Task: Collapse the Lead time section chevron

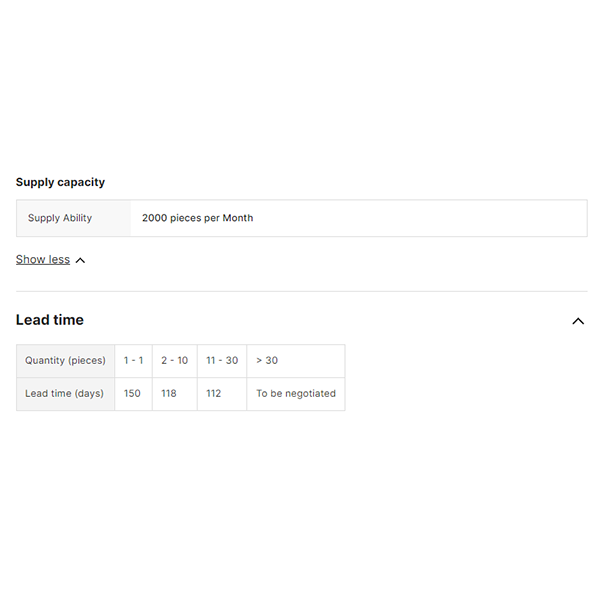Action: (577, 321)
